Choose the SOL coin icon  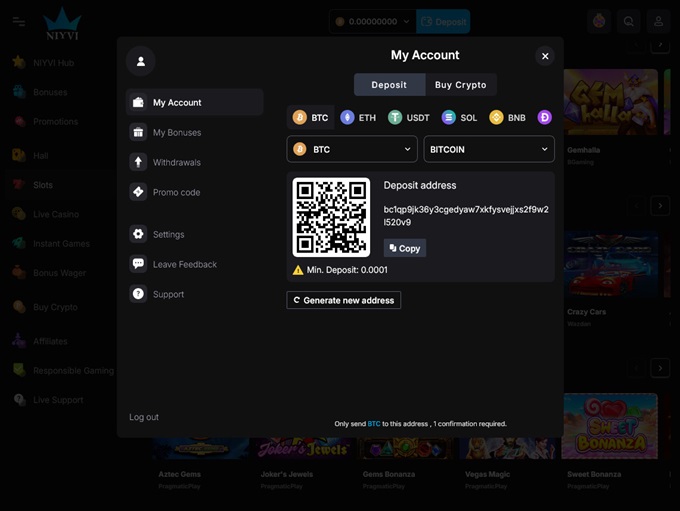[448, 118]
